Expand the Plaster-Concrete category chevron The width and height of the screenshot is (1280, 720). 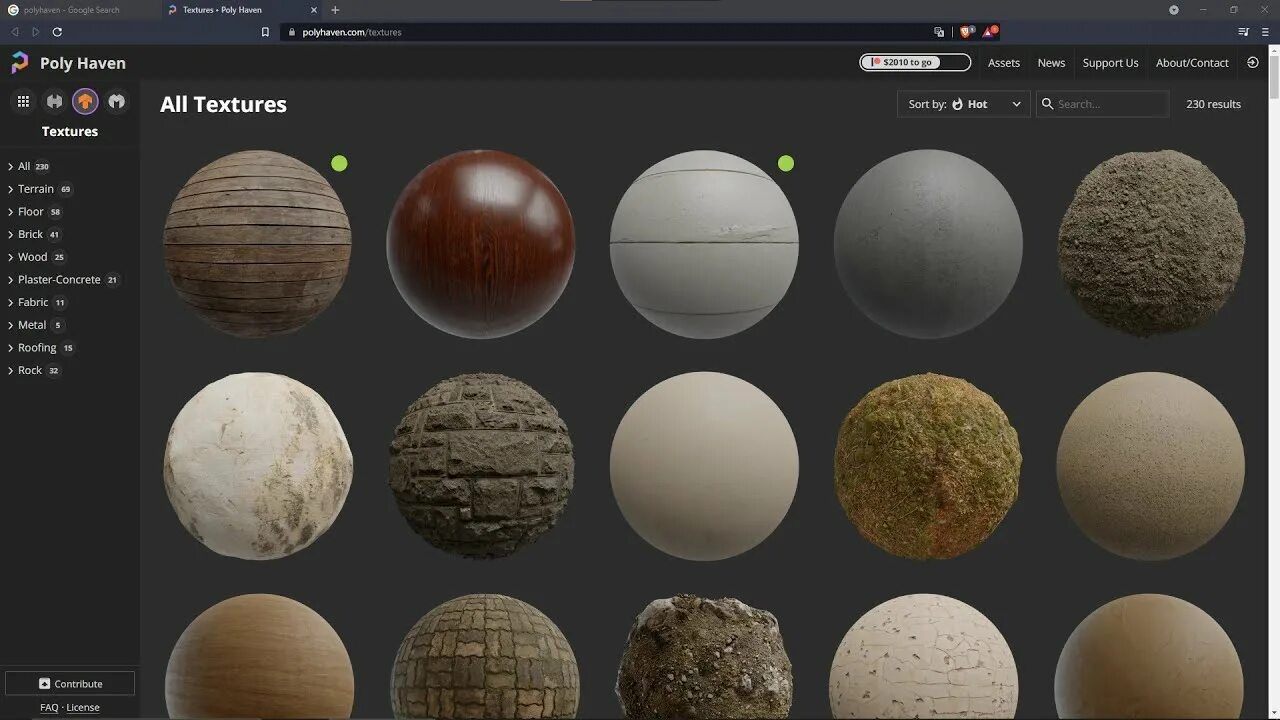pyautogui.click(x=10, y=280)
